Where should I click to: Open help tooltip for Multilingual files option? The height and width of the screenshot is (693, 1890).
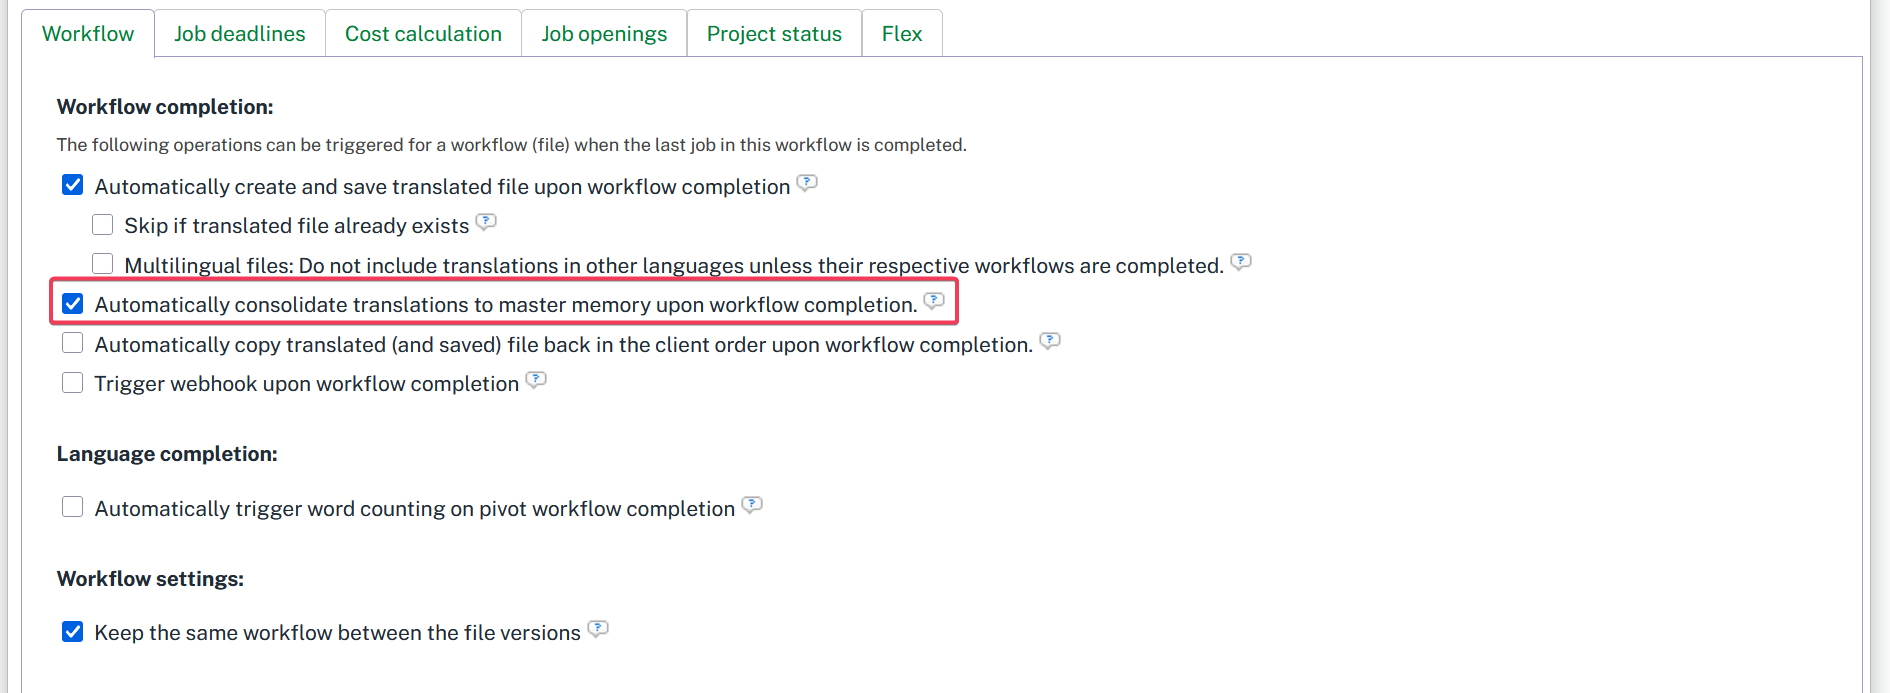pyautogui.click(x=1240, y=262)
